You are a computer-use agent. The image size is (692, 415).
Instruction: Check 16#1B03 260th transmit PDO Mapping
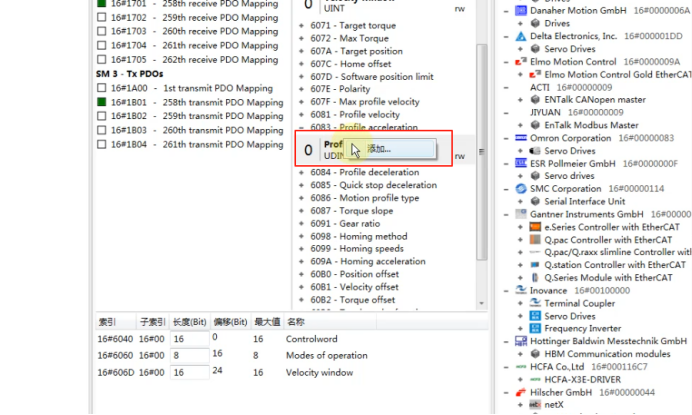pos(102,130)
